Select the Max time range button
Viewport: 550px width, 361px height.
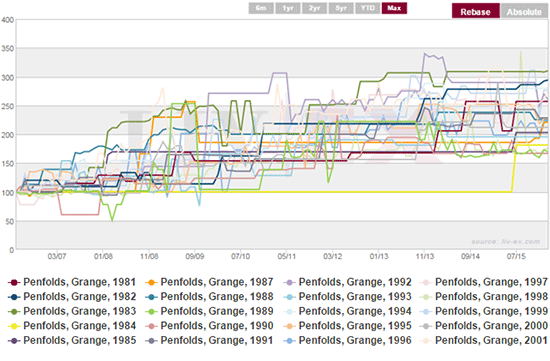pos(395,8)
